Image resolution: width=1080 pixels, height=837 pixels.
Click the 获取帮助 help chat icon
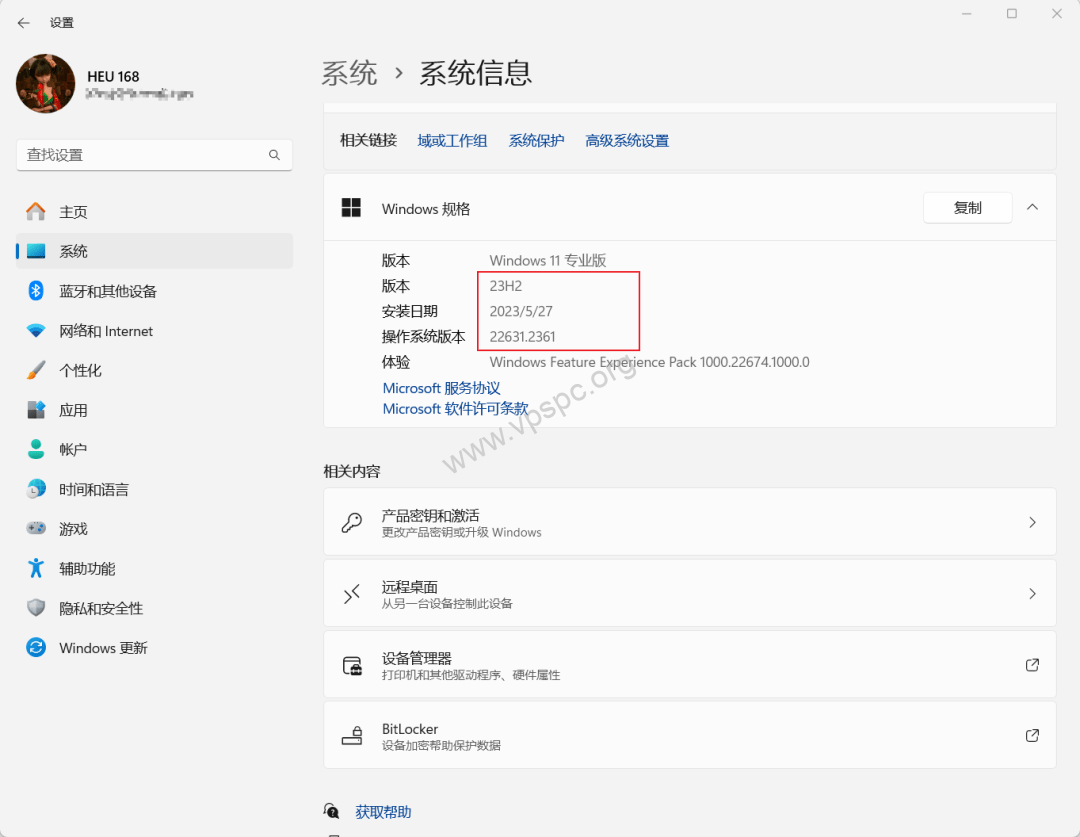[331, 811]
